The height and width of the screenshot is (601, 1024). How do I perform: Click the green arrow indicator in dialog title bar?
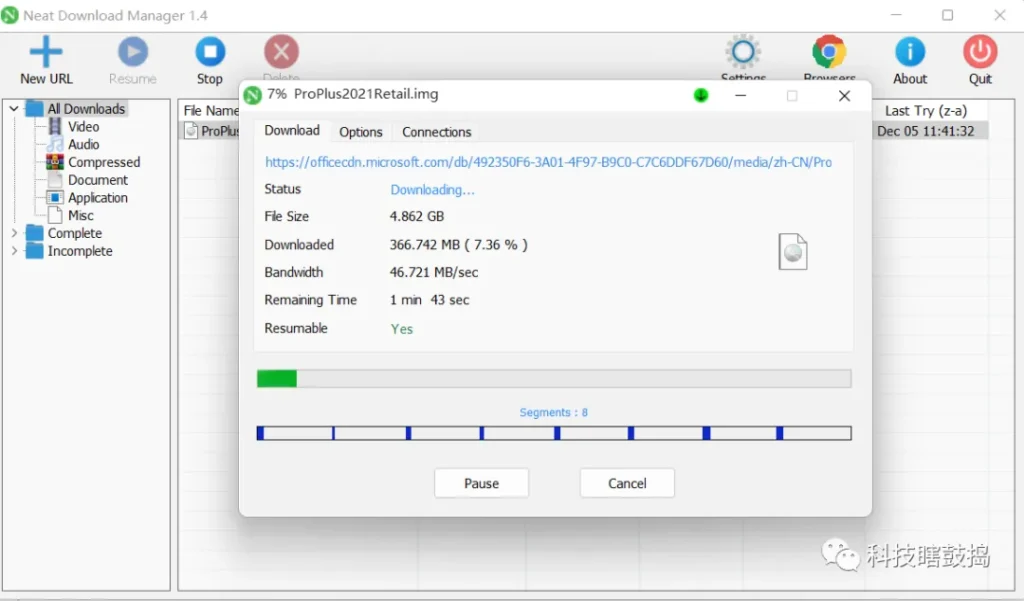[x=701, y=95]
